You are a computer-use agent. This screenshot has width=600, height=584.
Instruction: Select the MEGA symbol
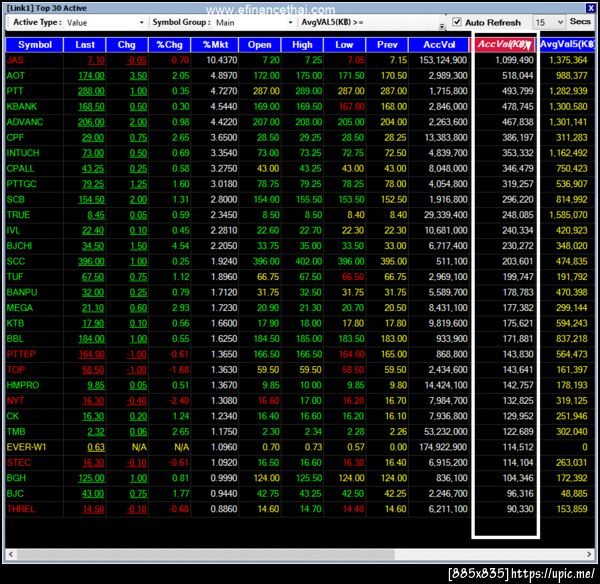tap(20, 308)
